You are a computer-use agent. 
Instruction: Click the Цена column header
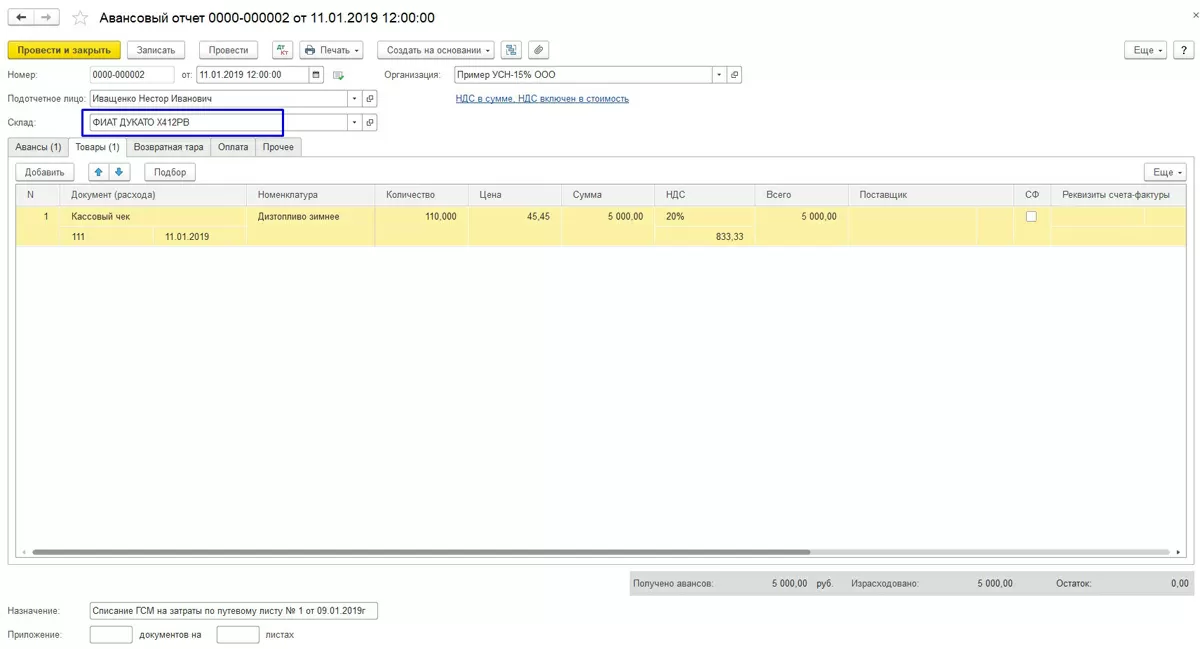(x=514, y=195)
